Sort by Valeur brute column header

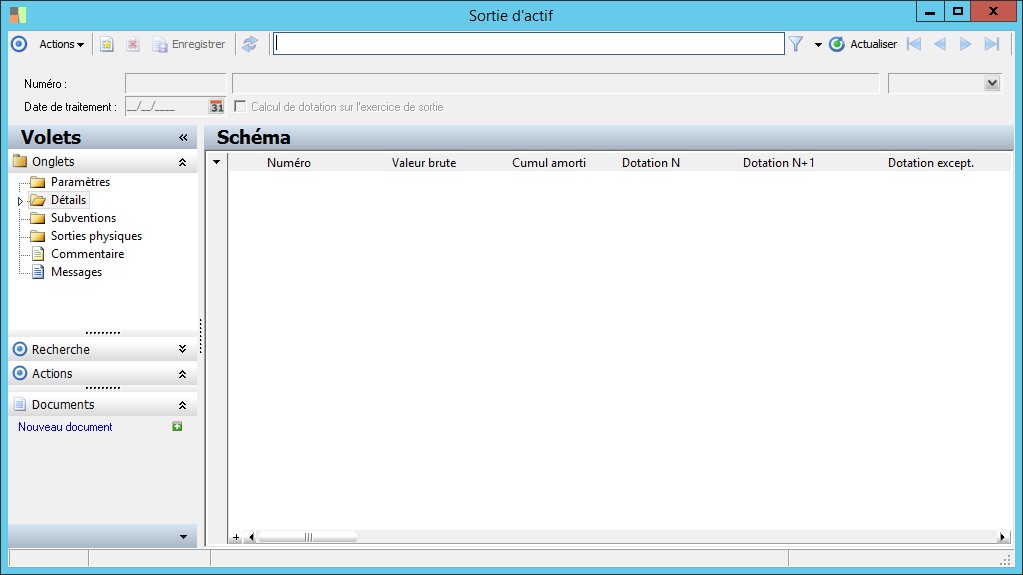[x=424, y=163]
